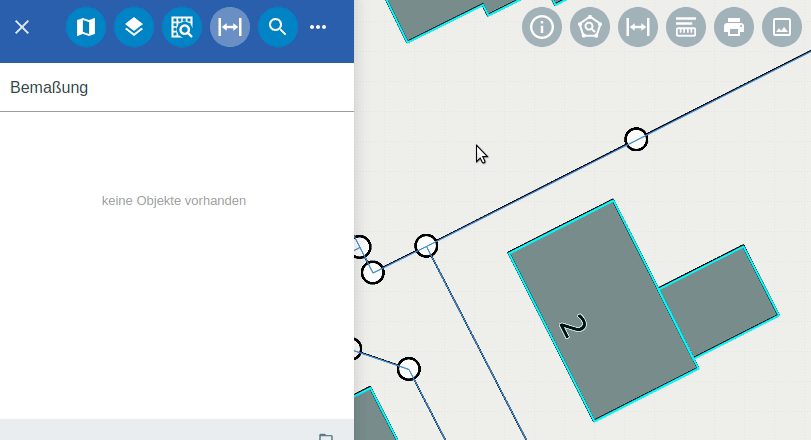
Task: Select the ruler measure tool
Action: click(686, 27)
